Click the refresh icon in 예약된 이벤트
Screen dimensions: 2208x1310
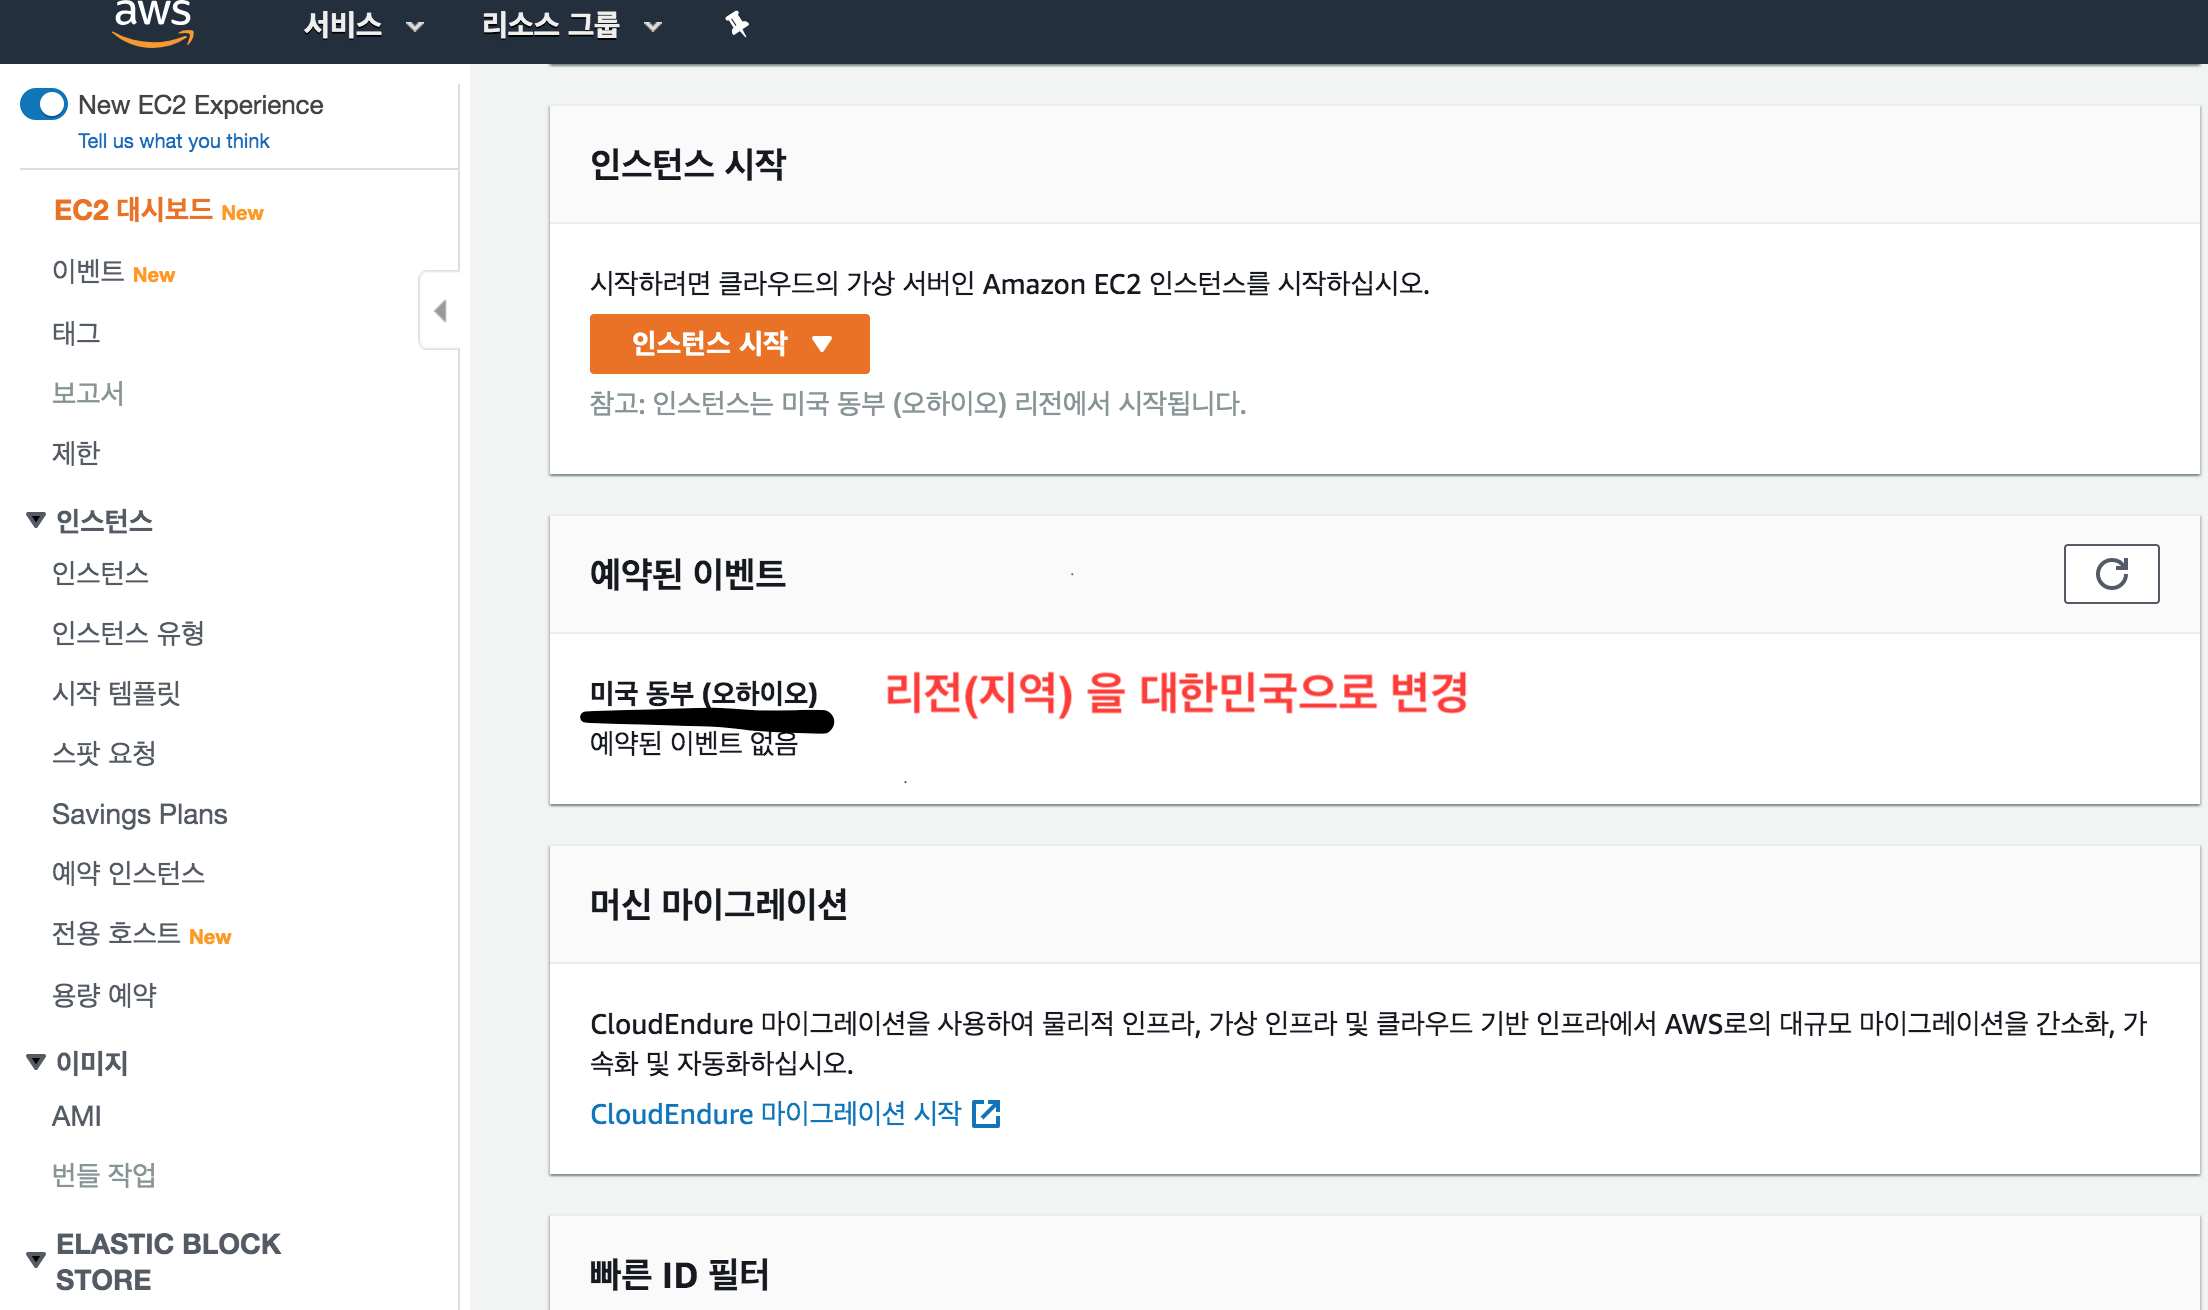coord(2111,574)
